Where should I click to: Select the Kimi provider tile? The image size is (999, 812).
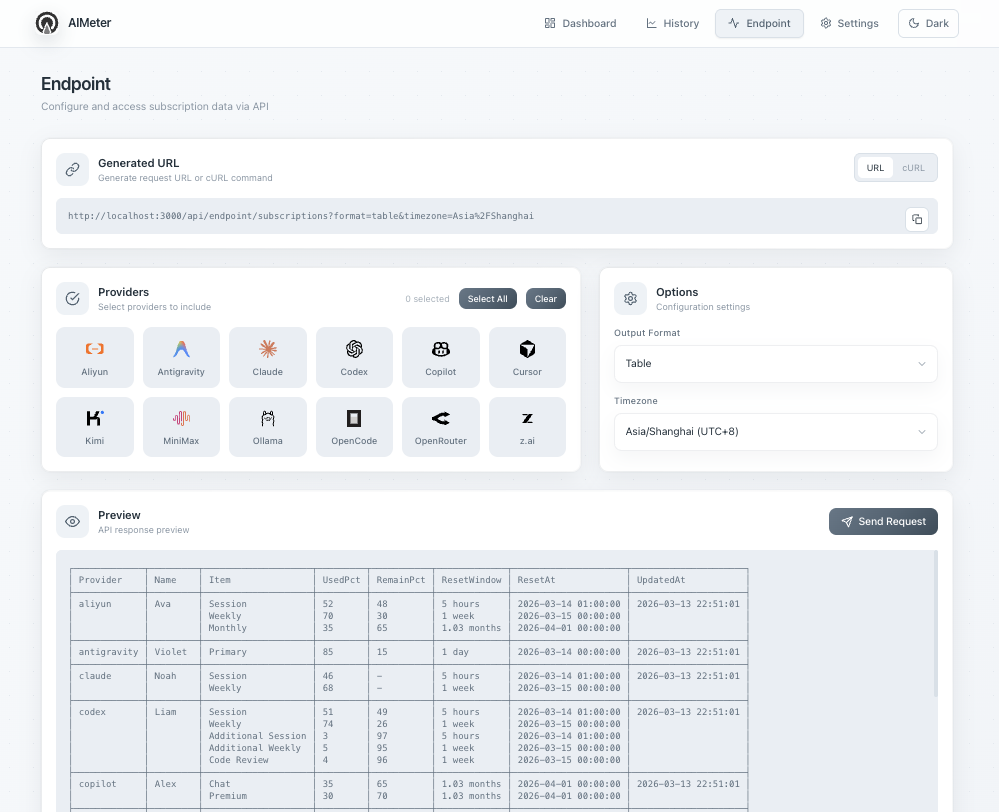coord(95,427)
